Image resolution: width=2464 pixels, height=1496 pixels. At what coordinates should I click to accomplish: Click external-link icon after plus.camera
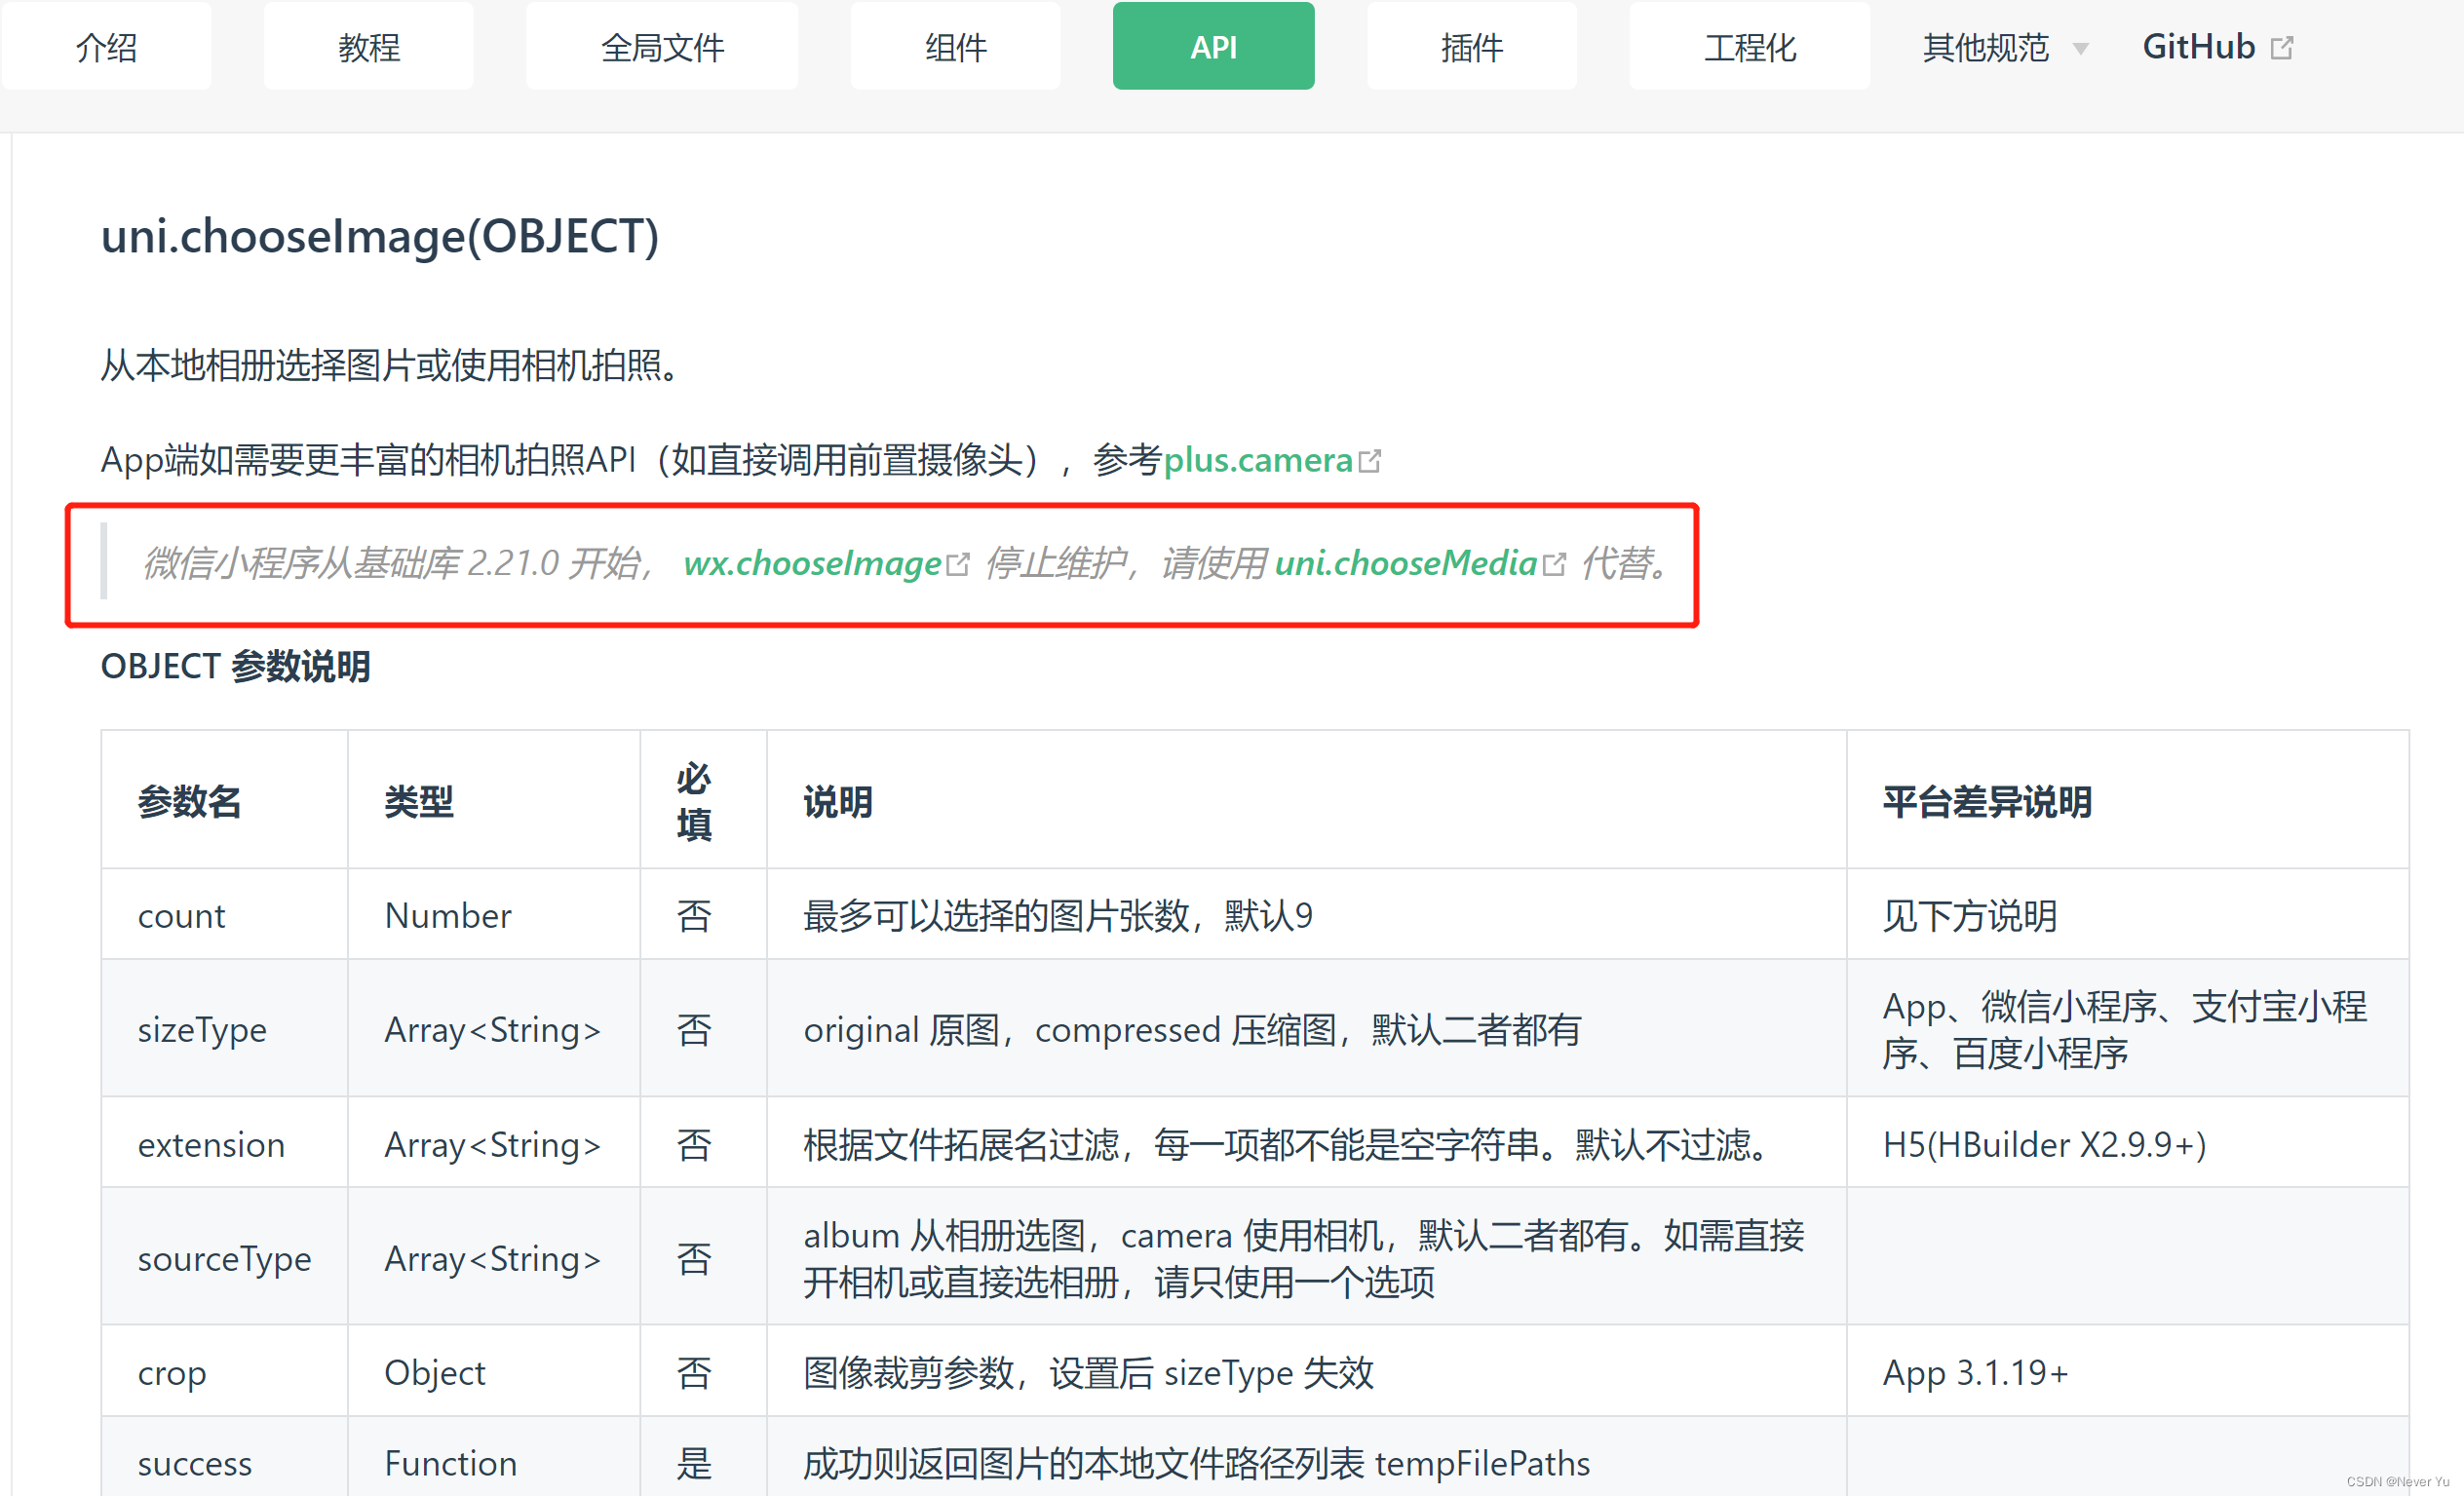tap(1370, 461)
